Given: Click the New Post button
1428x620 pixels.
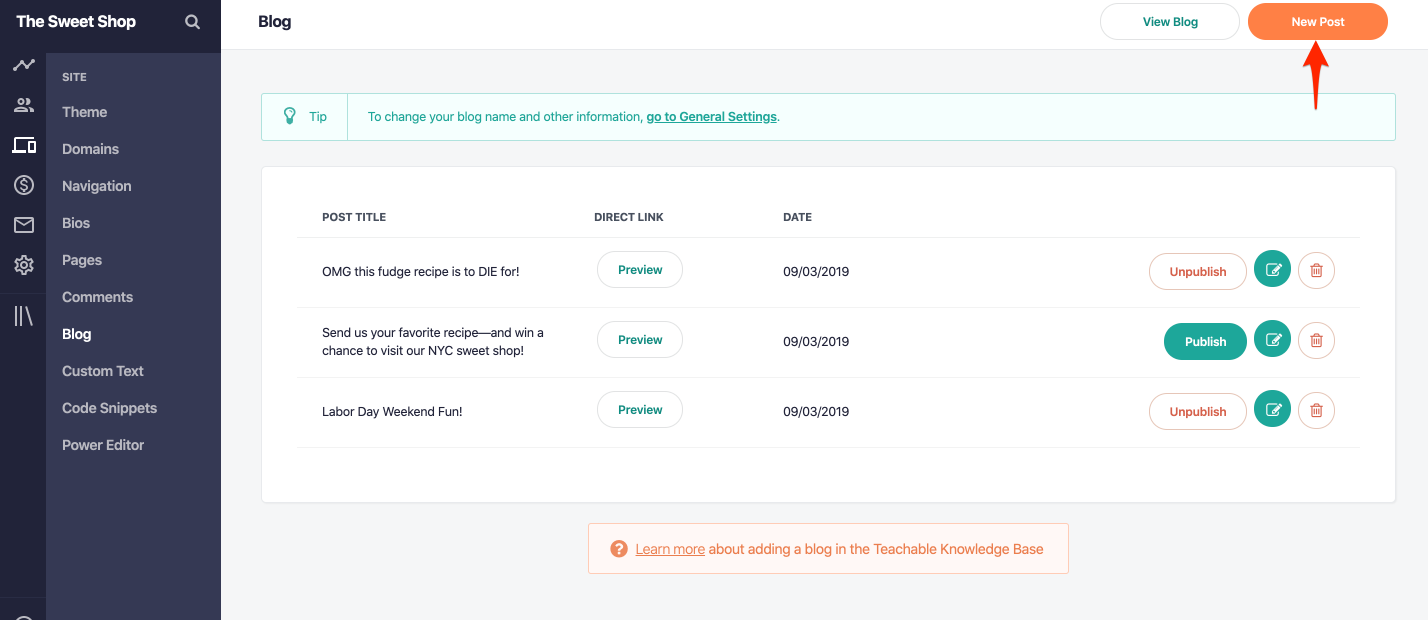Looking at the screenshot, I should (x=1318, y=22).
